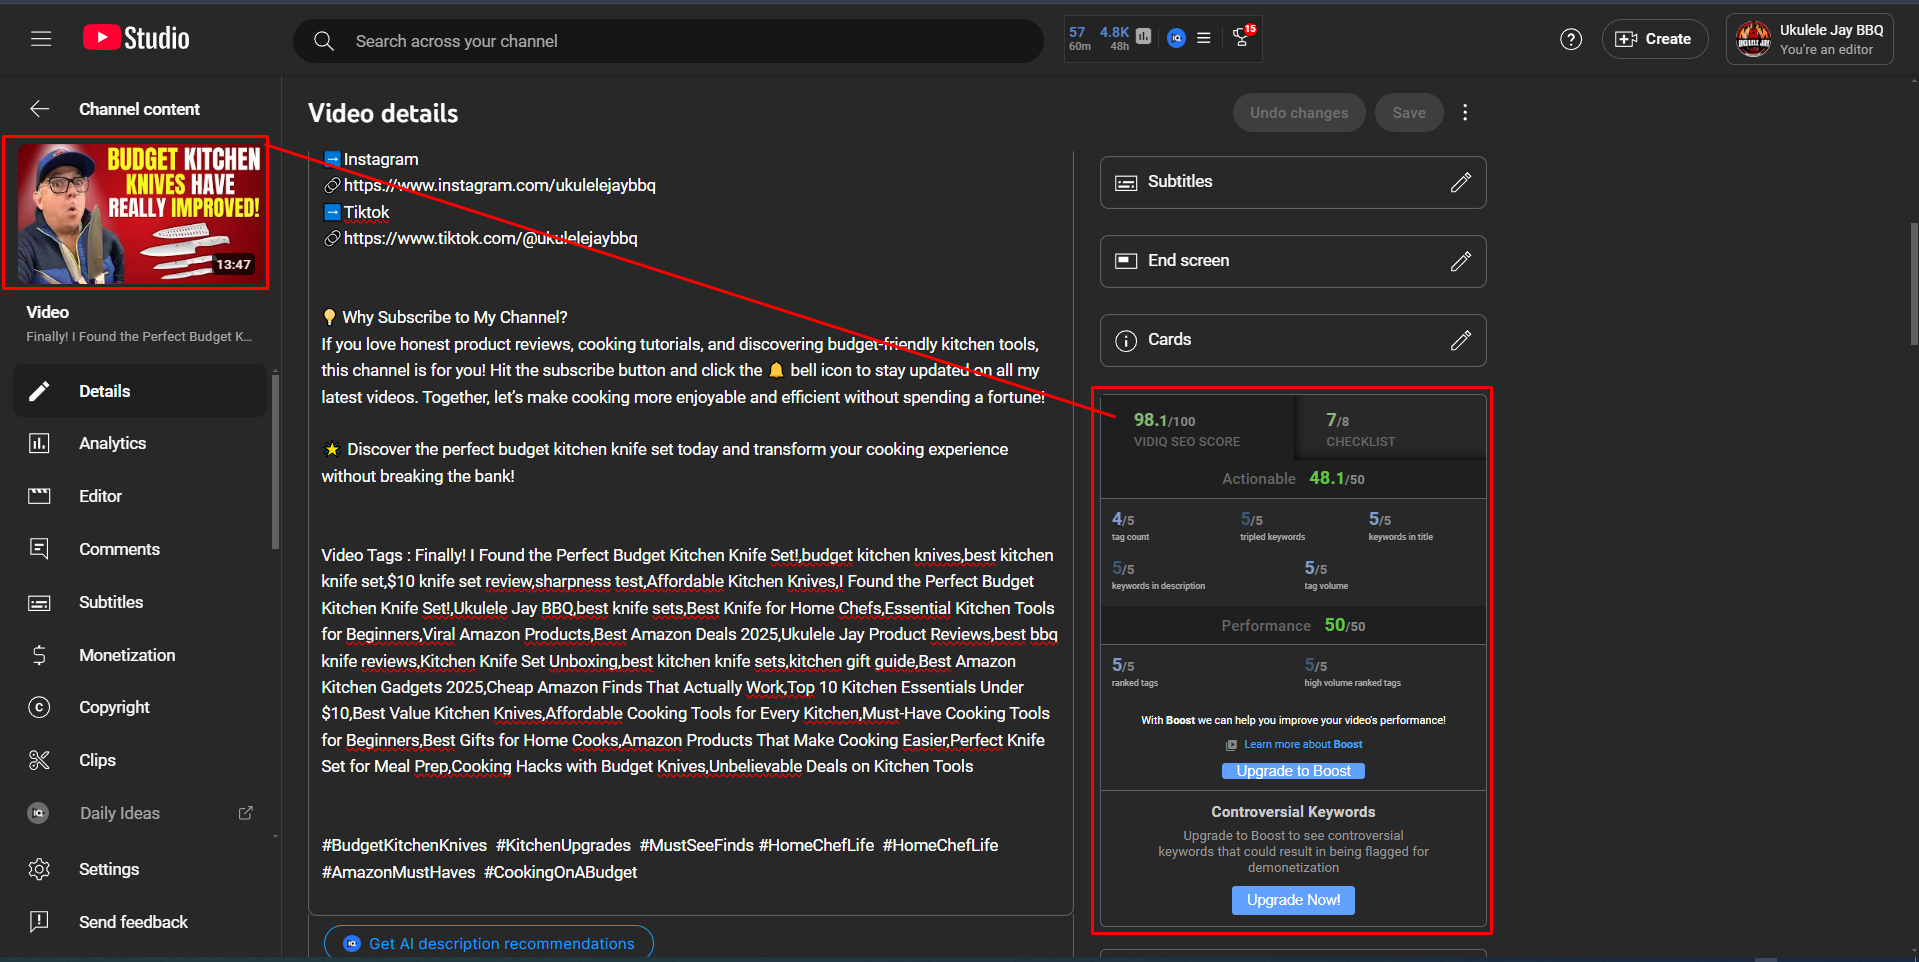Click the 'tripled keywords' score
The image size is (1919, 962).
pyautogui.click(x=1272, y=526)
